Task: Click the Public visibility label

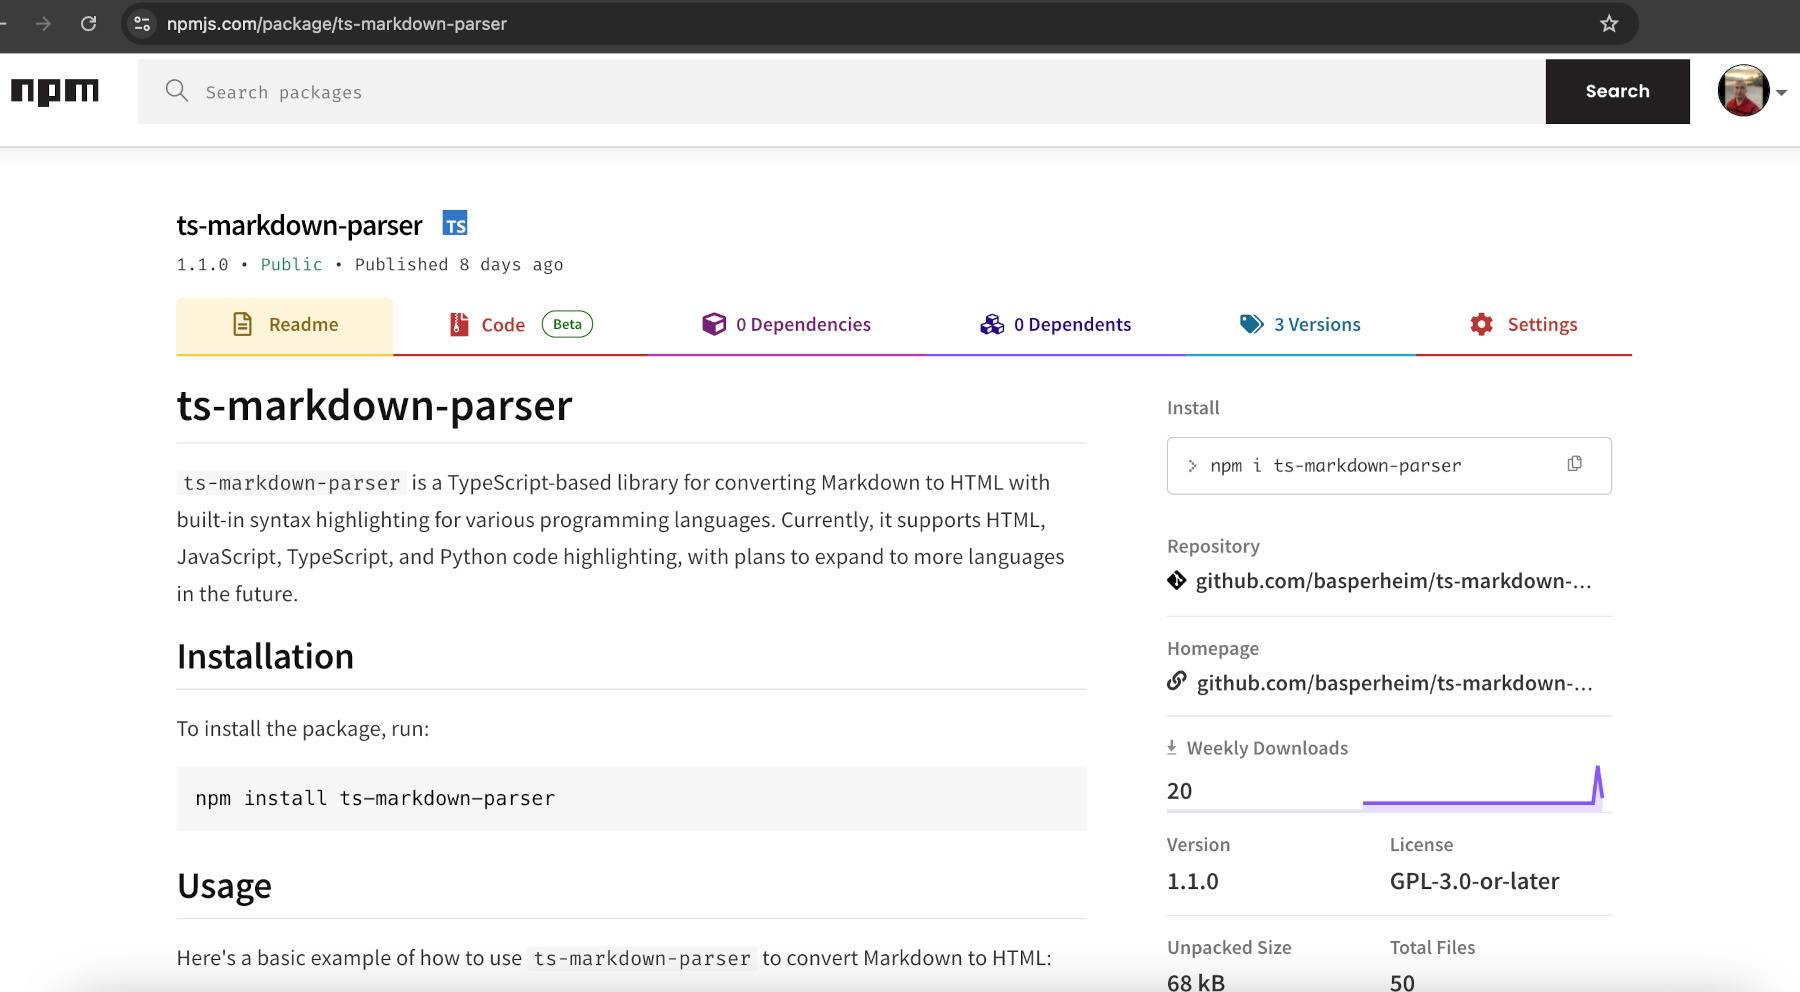Action: pos(291,264)
